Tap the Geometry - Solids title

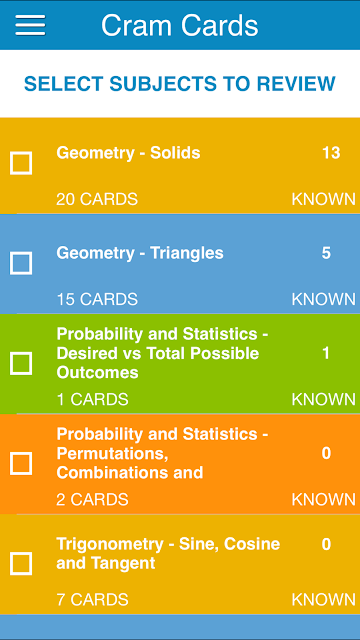(x=128, y=153)
